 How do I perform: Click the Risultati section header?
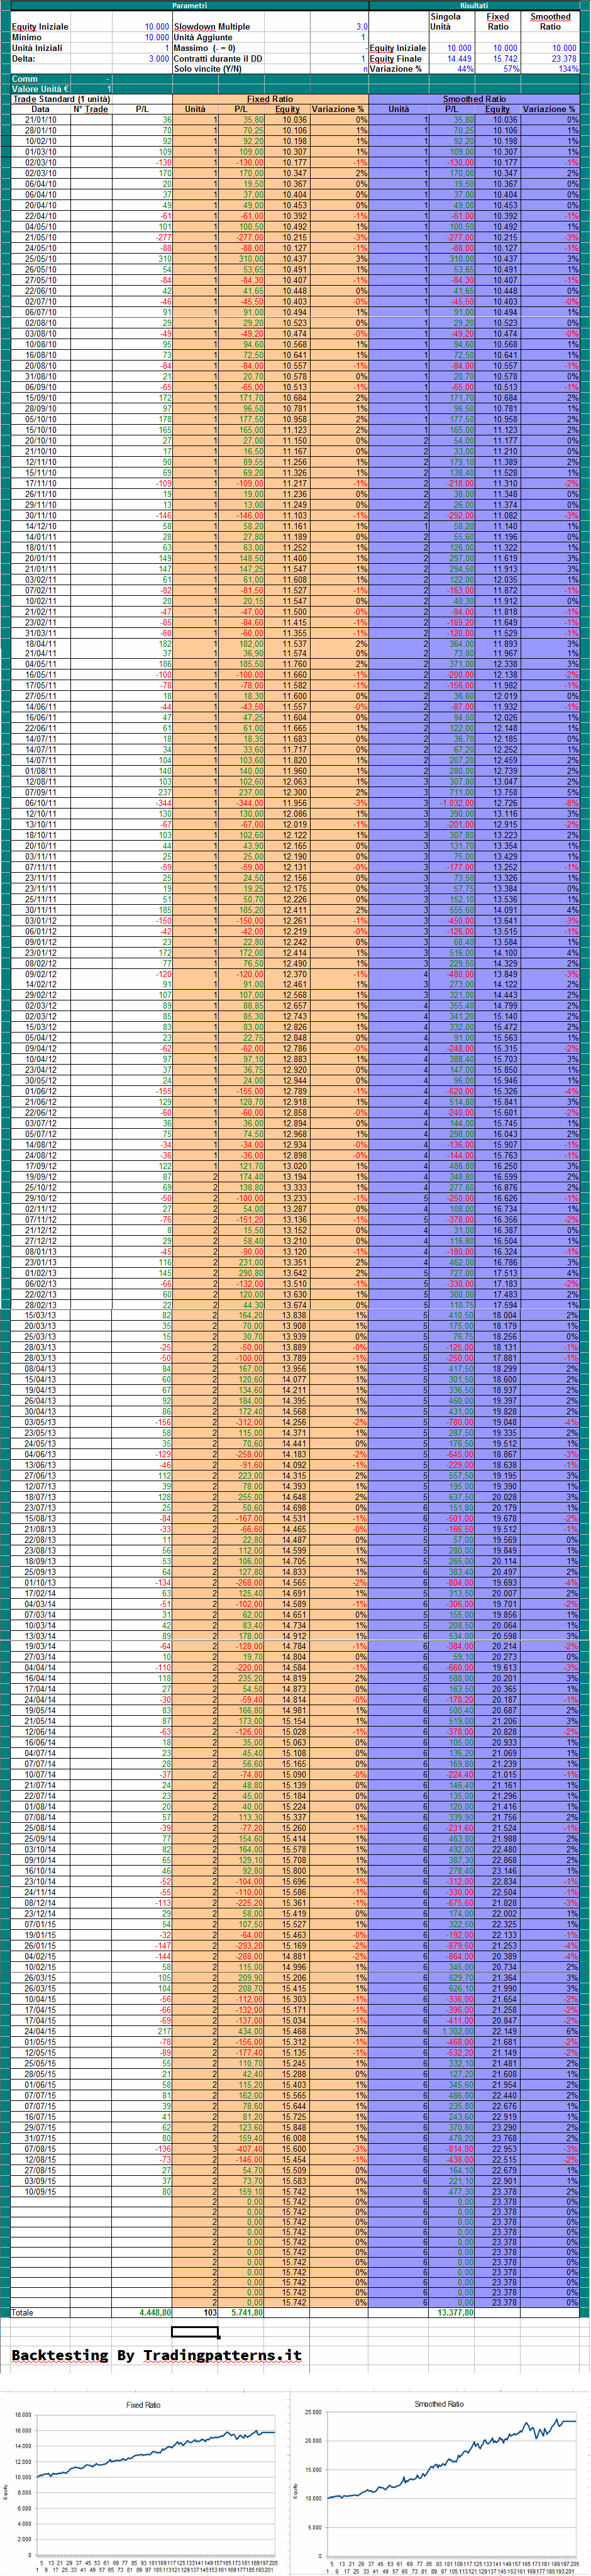tap(474, 5)
